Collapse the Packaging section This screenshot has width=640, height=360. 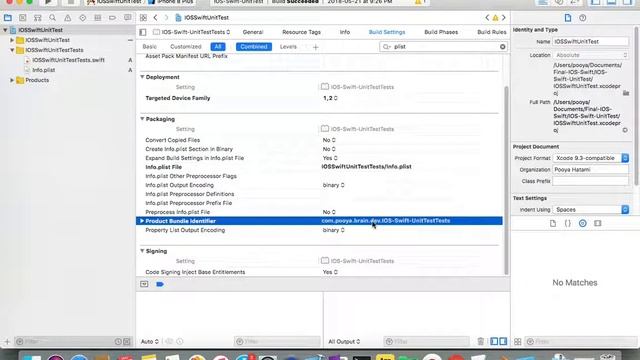[142, 119]
